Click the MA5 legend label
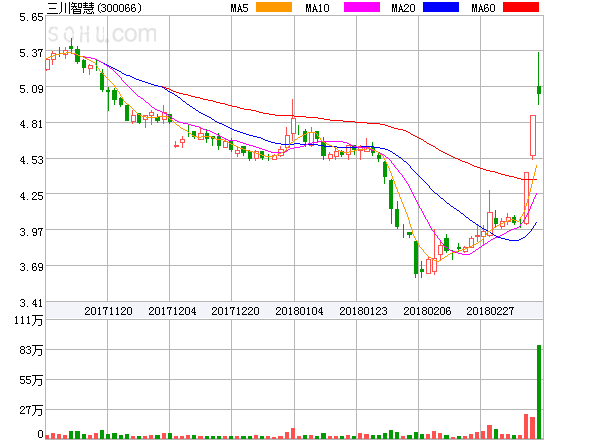Screen dimensions: 600x440 [x=239, y=8]
